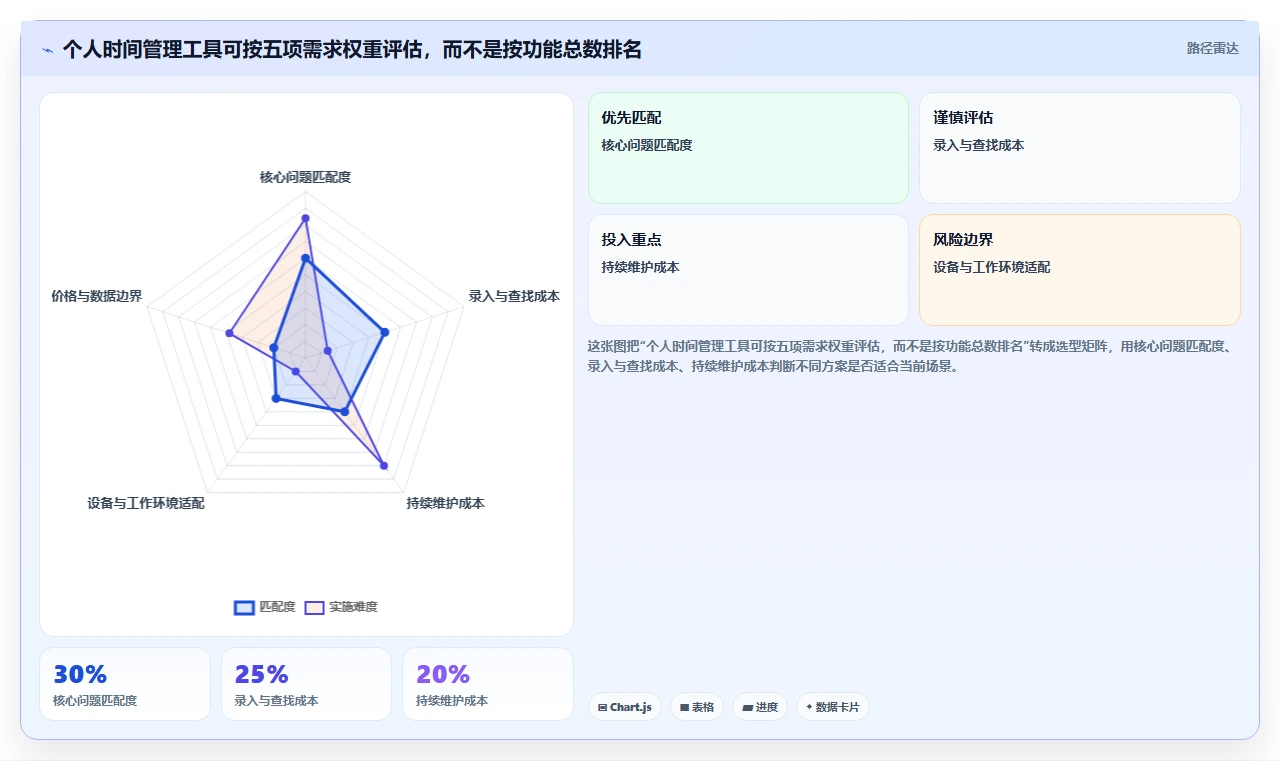Open the 优先匹配 green card
The width and height of the screenshot is (1280, 761).
748,148
